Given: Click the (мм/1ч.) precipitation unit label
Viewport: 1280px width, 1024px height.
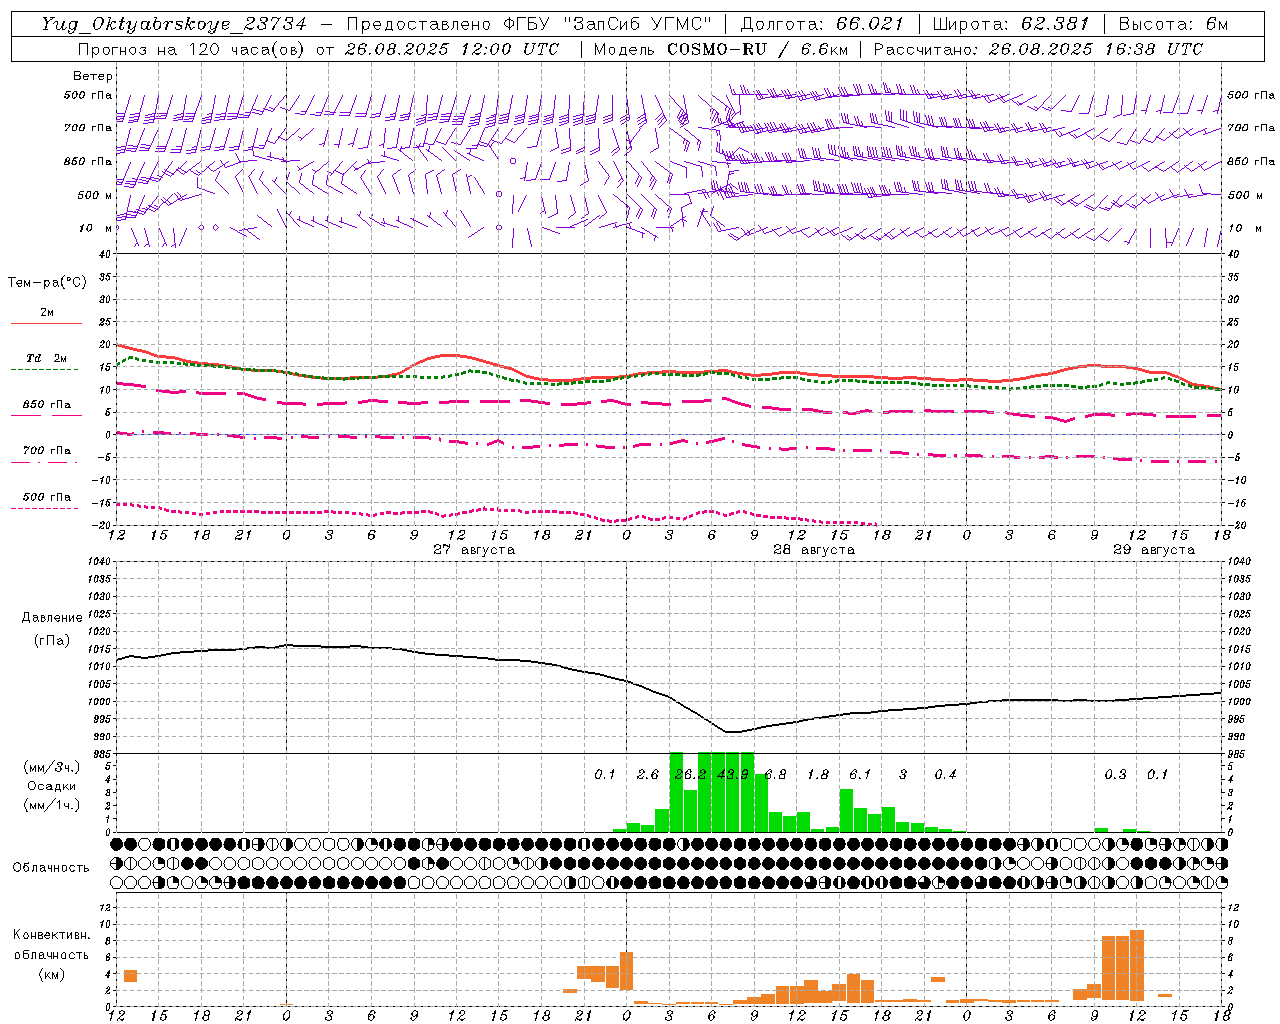Looking at the screenshot, I should 52,805.
